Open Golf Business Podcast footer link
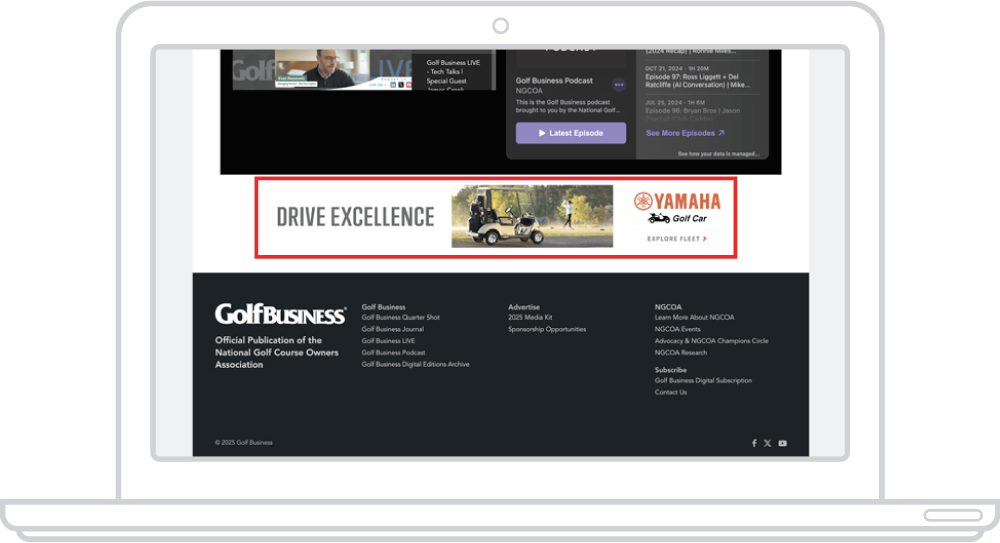 (393, 352)
